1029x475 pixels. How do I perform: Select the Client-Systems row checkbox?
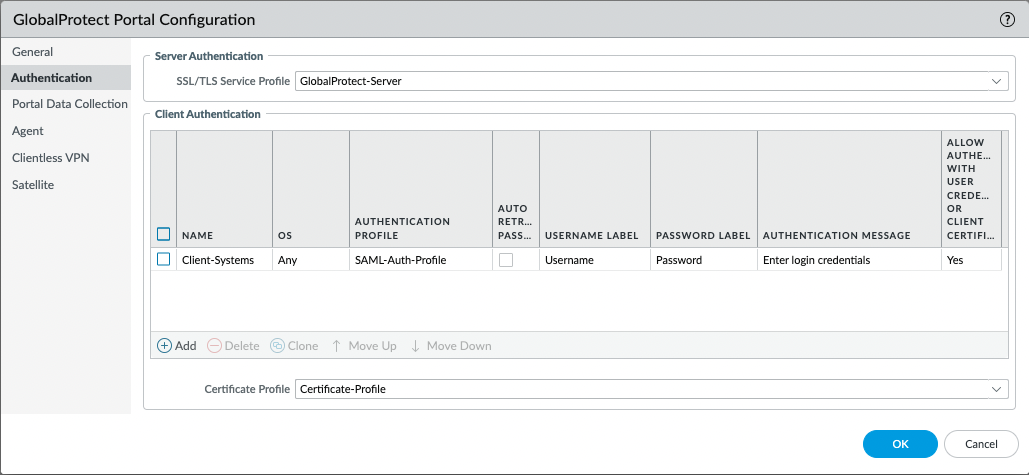(164, 260)
